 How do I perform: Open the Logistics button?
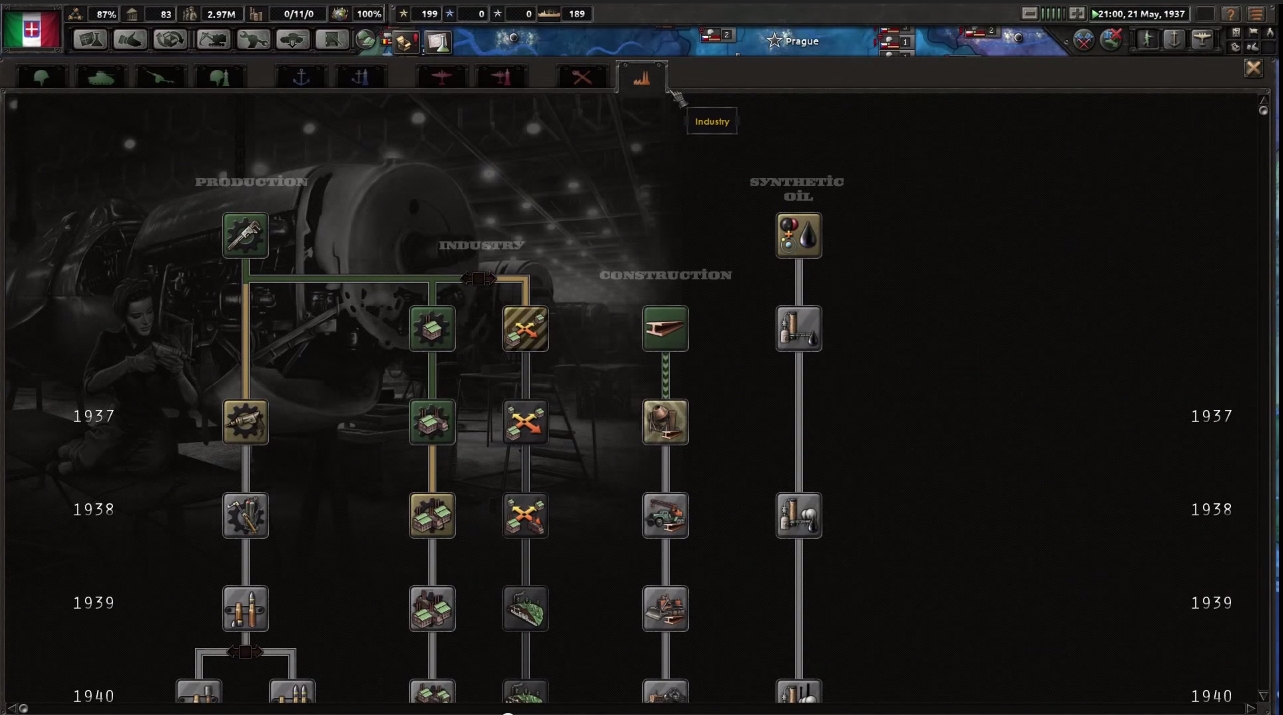click(333, 40)
